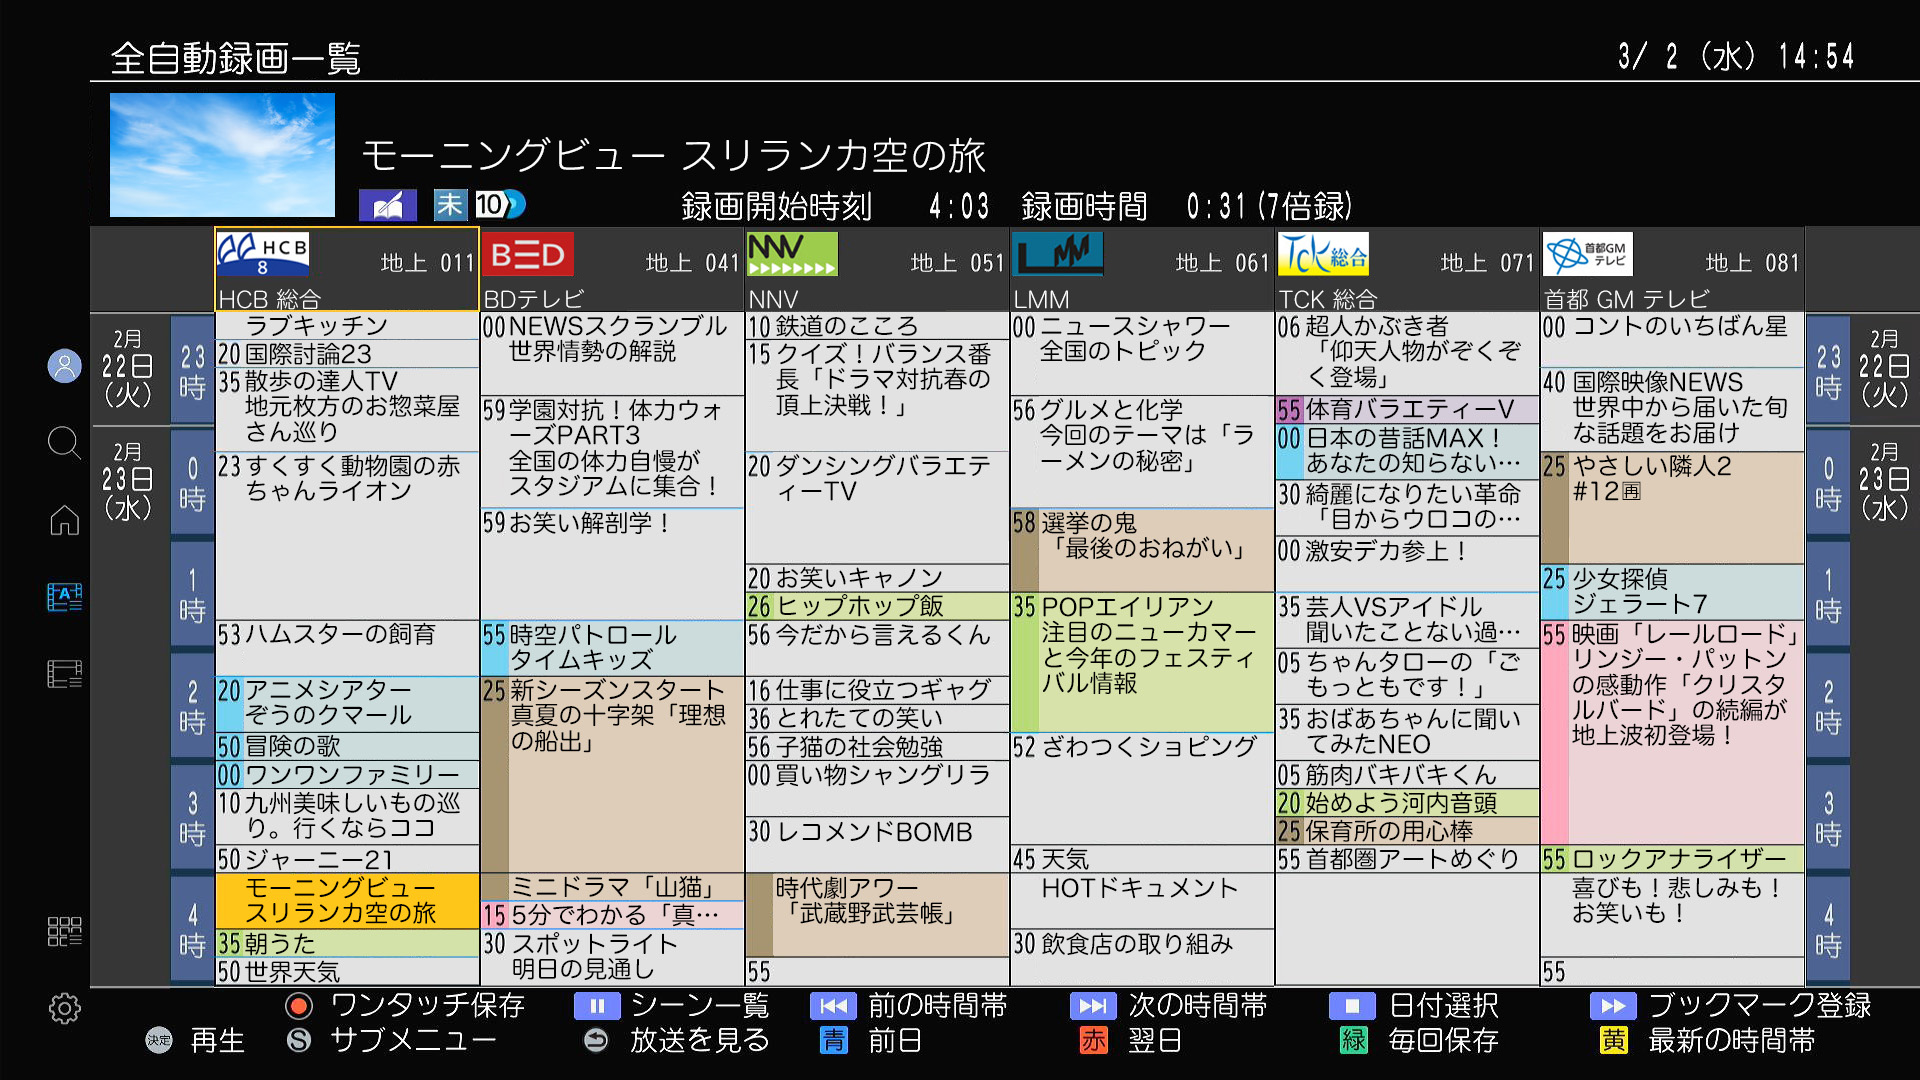Jump to previous time band button
The width and height of the screenshot is (1920, 1080).
pyautogui.click(x=832, y=1006)
